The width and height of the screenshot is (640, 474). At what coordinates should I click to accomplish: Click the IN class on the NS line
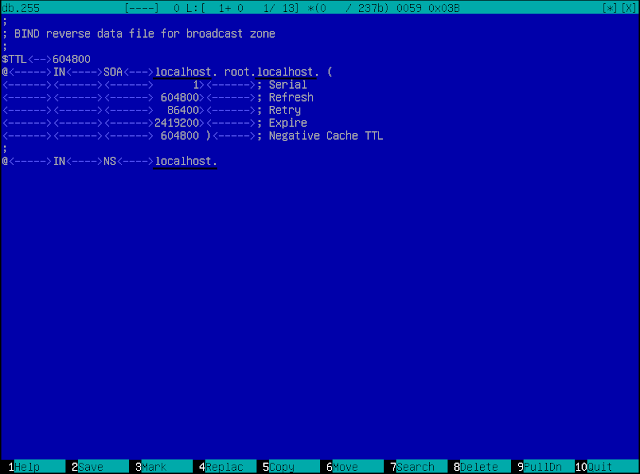click(x=59, y=161)
